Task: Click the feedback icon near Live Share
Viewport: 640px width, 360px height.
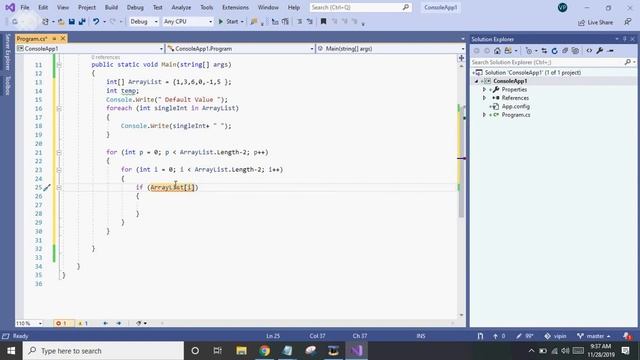Action: point(628,22)
